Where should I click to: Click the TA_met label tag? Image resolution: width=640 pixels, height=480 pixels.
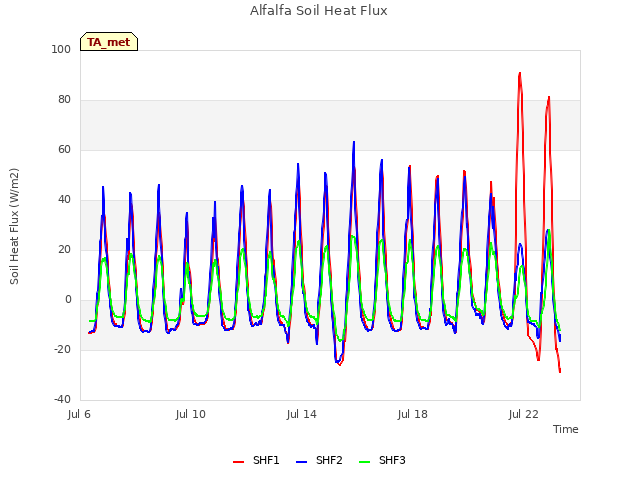click(109, 42)
